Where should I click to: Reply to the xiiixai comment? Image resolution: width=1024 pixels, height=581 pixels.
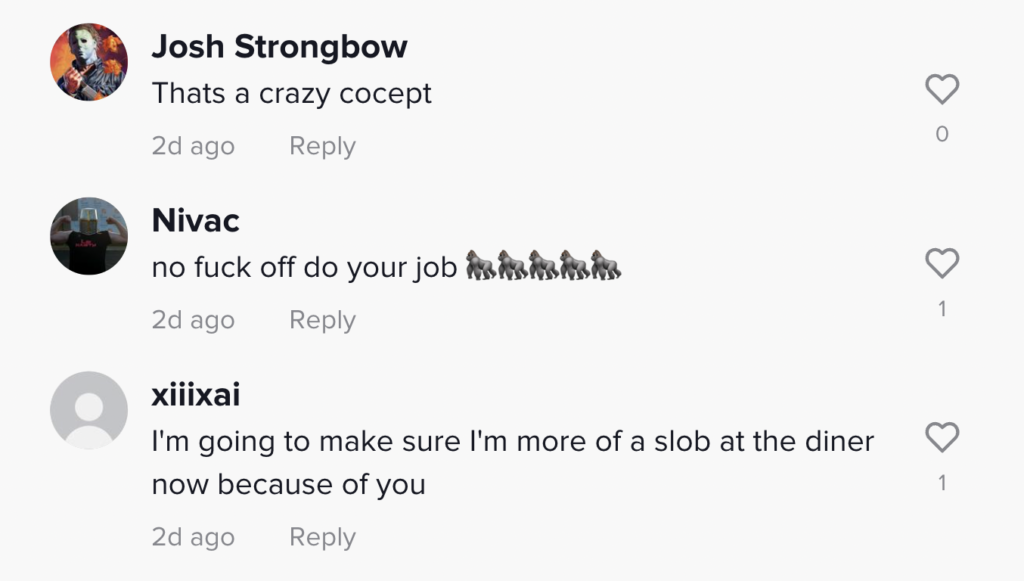click(322, 537)
